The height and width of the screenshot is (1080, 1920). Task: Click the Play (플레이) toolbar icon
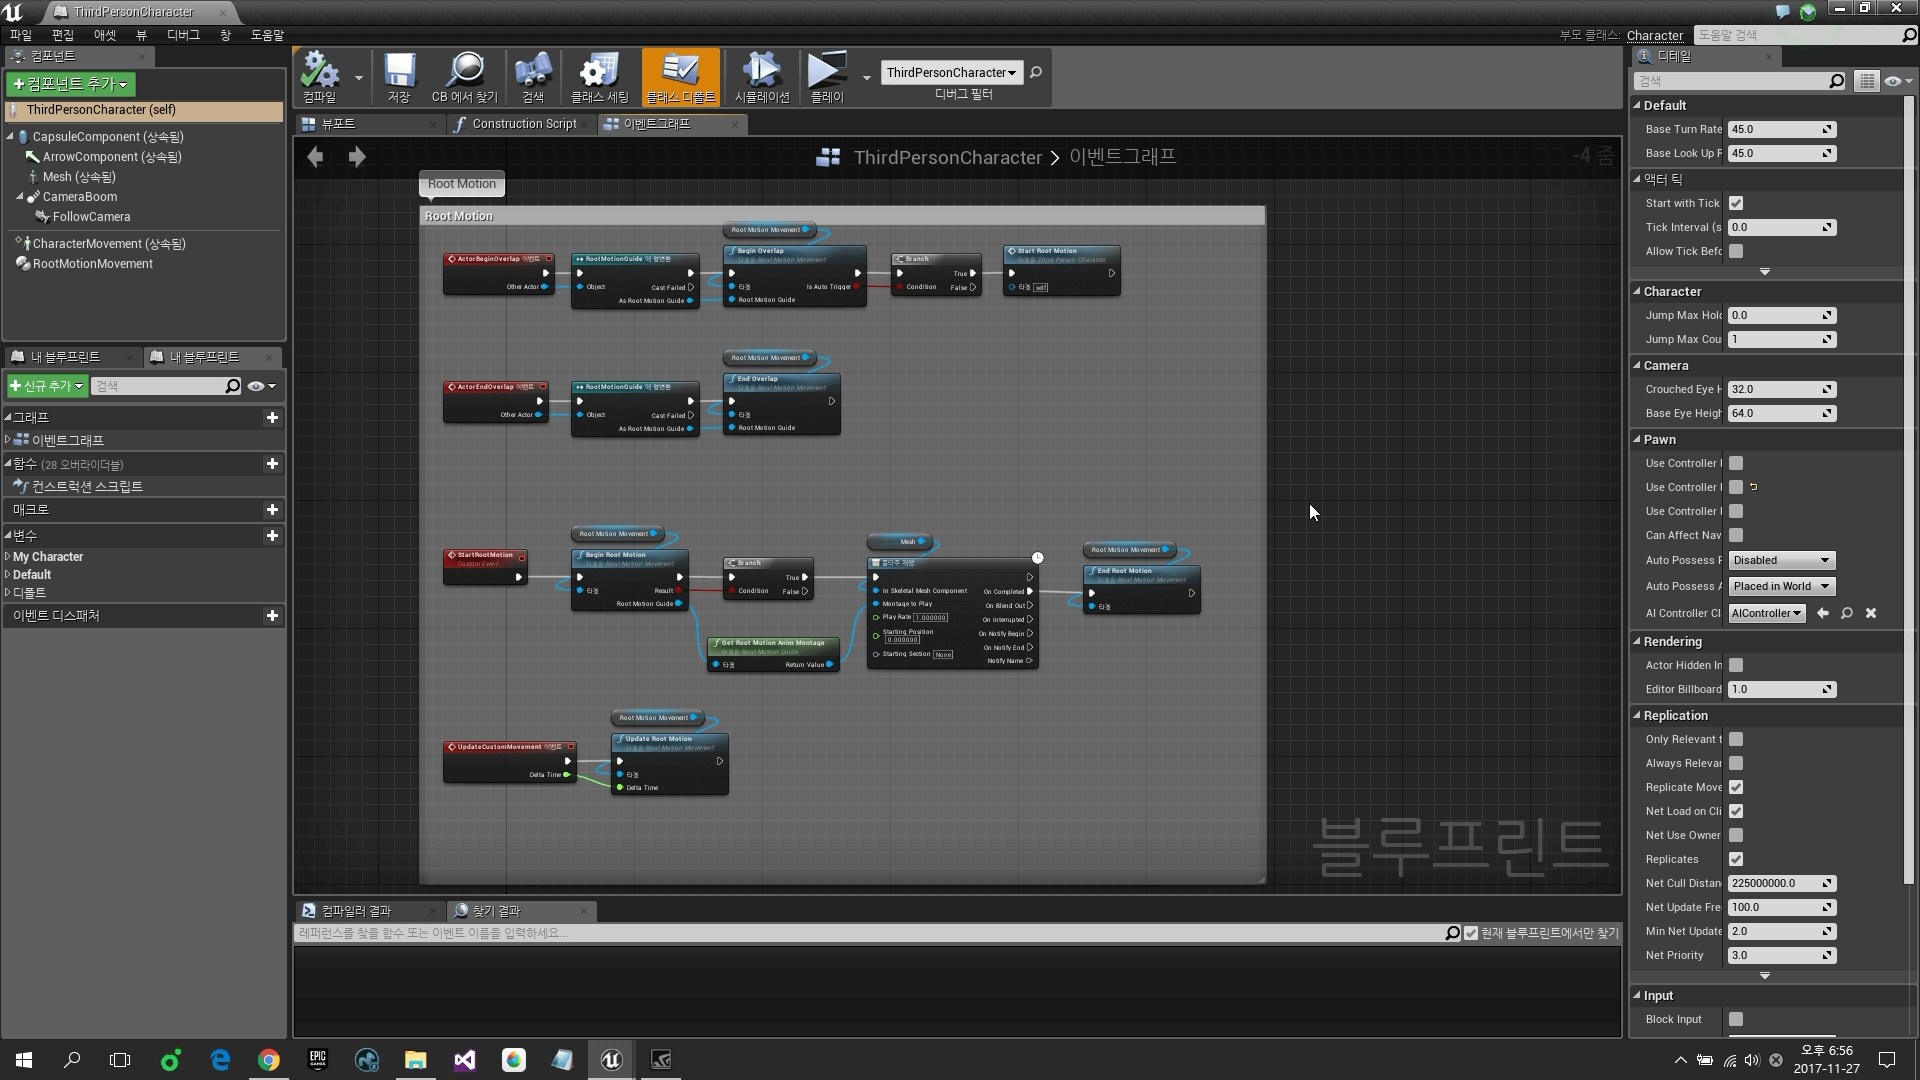[826, 77]
